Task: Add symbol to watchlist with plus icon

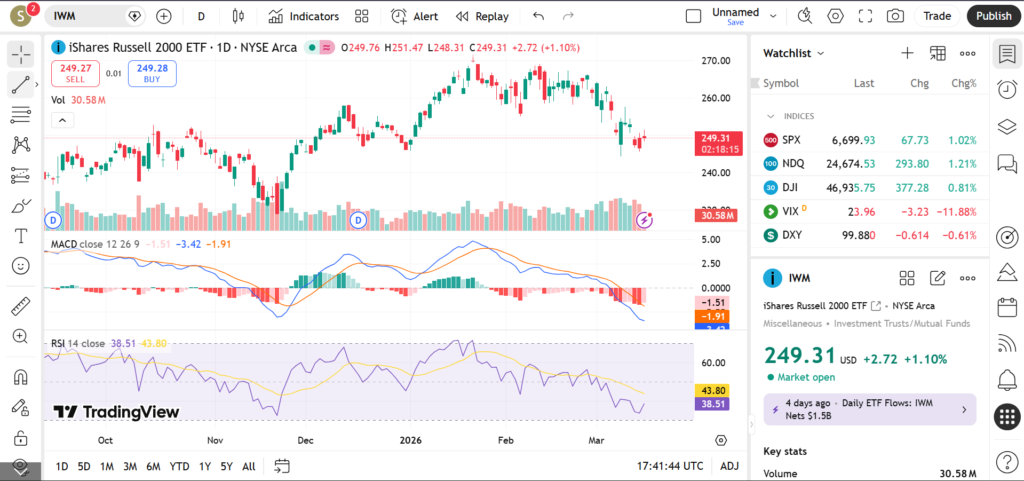Action: click(907, 53)
